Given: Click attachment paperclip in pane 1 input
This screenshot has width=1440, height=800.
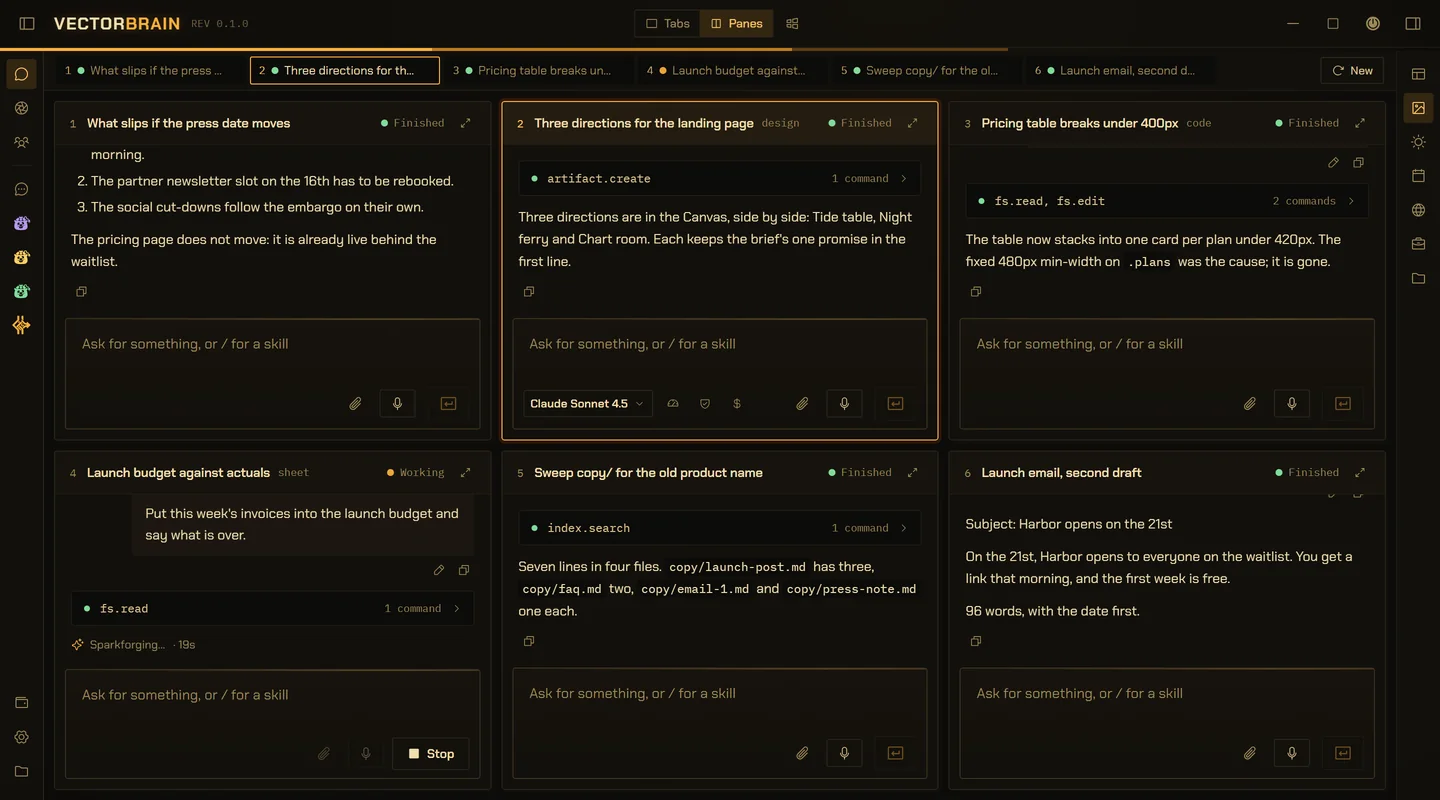Looking at the screenshot, I should pos(355,404).
